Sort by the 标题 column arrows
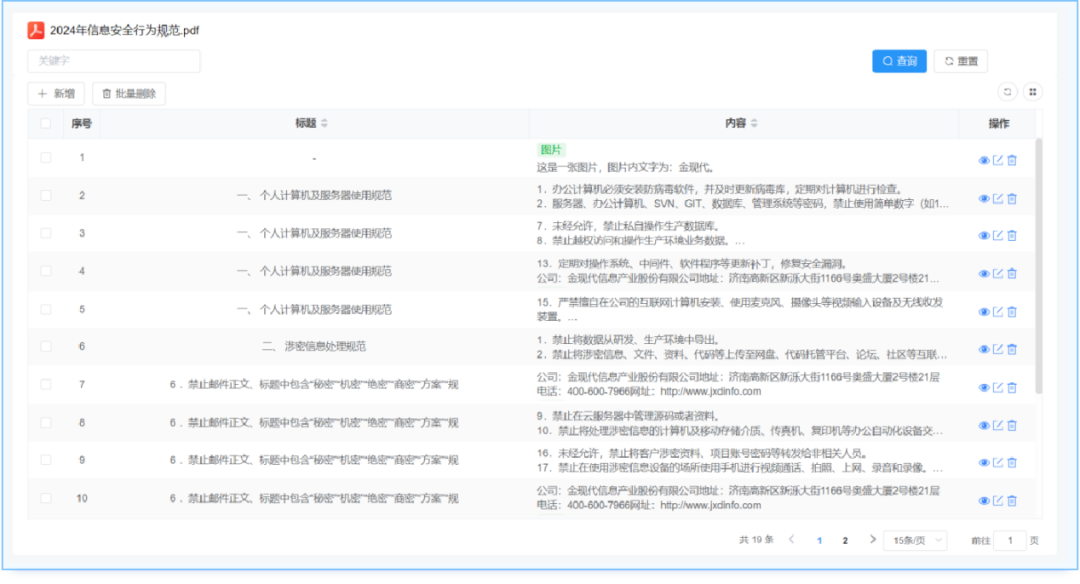1080x584 pixels. (324, 124)
